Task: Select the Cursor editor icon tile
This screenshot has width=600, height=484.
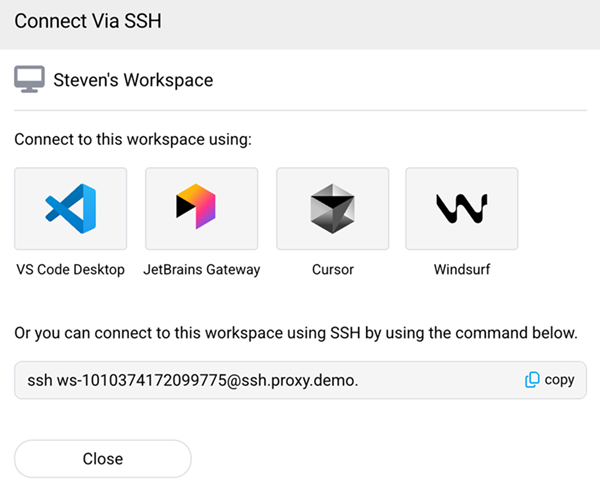Action: coord(332,208)
